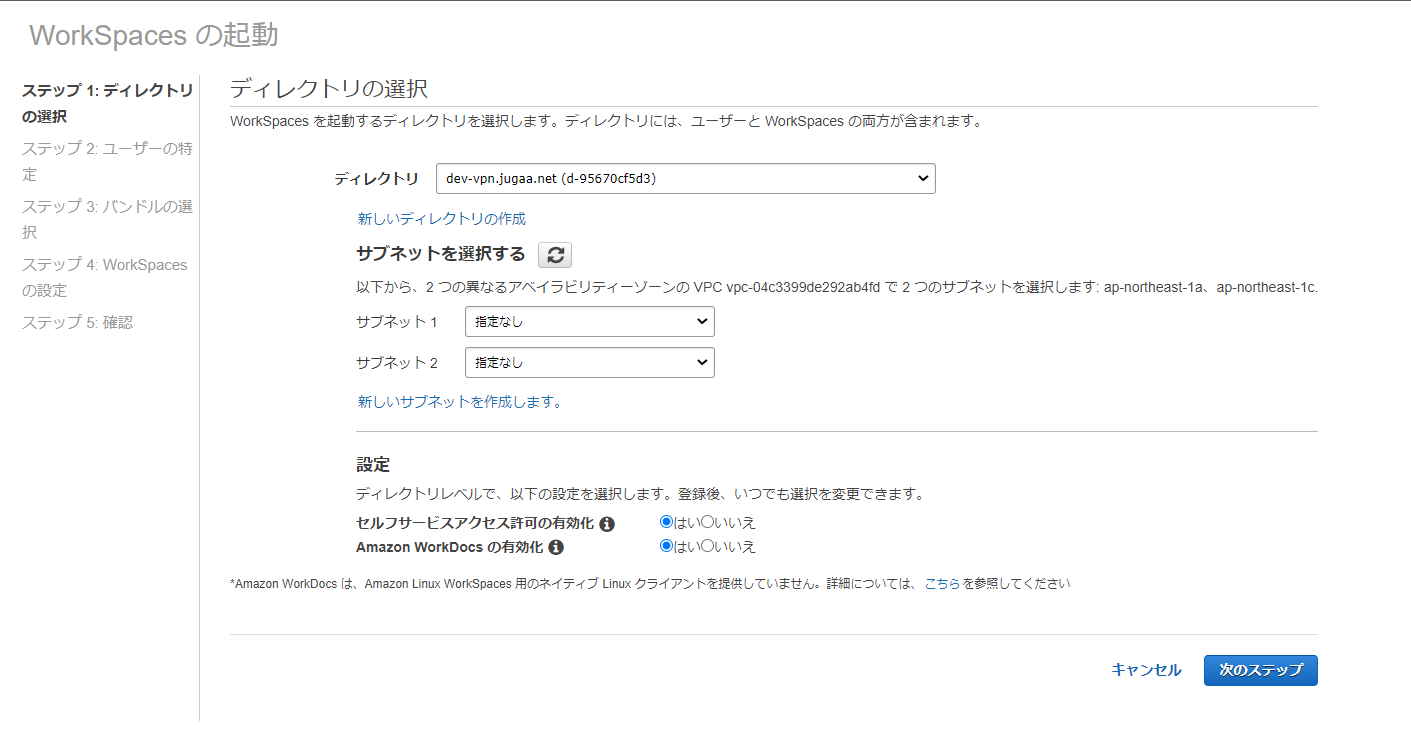Open the ディレクトリ dropdown
Image resolution: width=1411 pixels, height=730 pixels.
(x=685, y=179)
